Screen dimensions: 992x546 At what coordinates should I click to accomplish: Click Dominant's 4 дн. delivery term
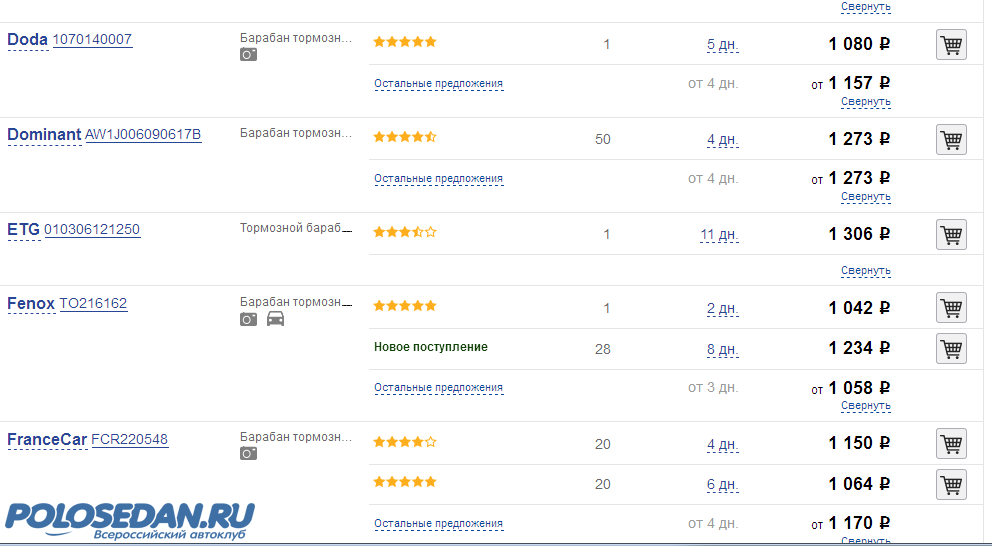[x=722, y=140]
